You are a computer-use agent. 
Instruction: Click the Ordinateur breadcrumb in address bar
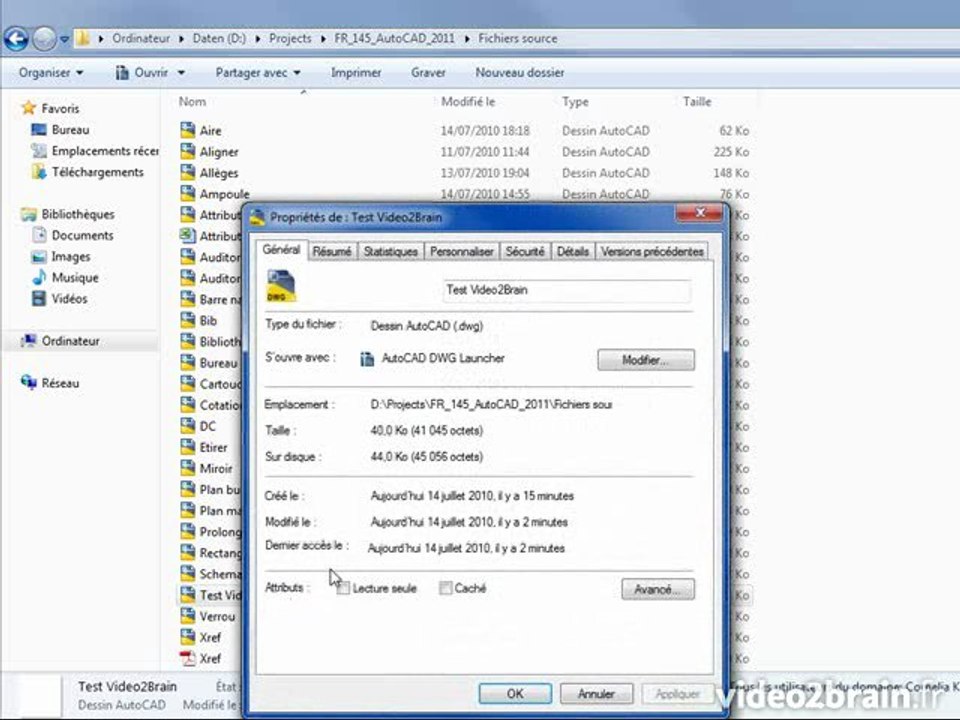pyautogui.click(x=141, y=39)
